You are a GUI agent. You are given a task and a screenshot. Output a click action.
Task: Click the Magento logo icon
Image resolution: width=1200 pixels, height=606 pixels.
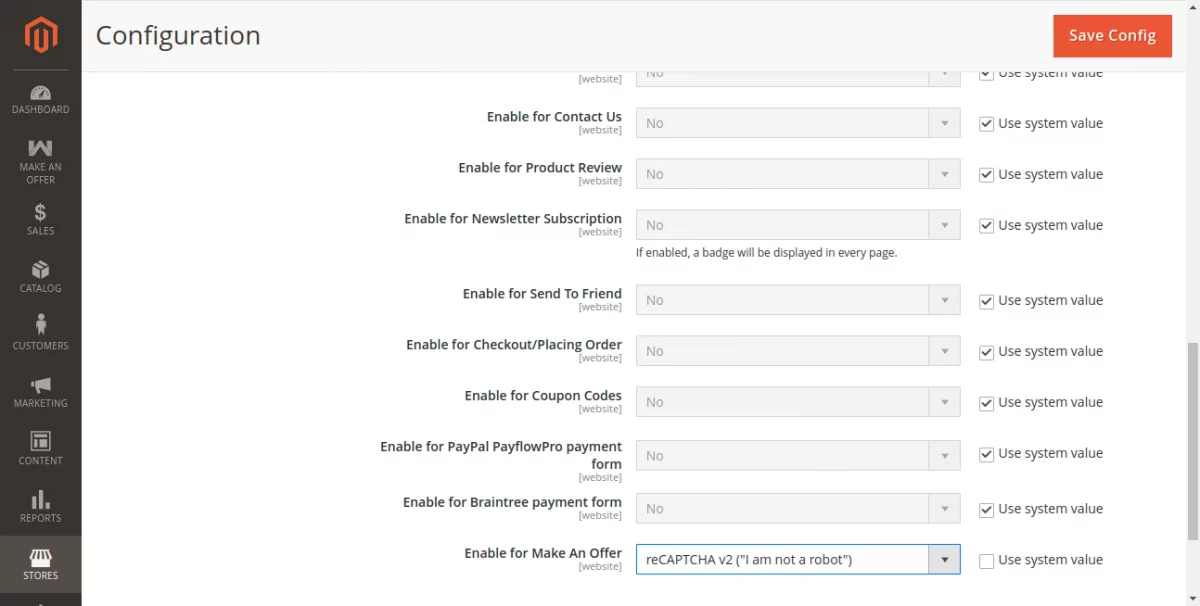41,36
